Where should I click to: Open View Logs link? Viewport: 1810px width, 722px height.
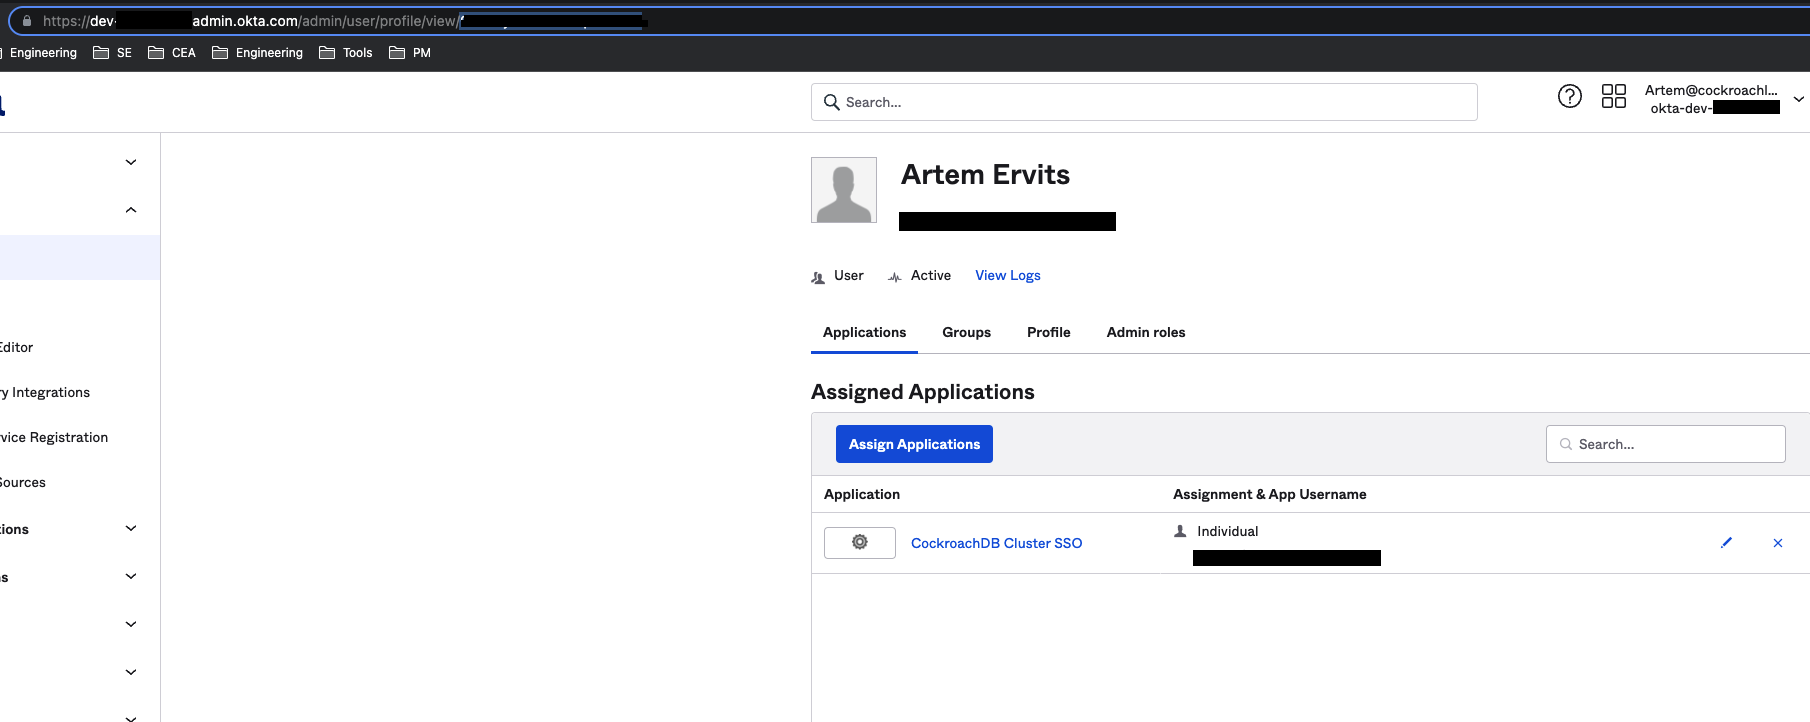click(1008, 275)
